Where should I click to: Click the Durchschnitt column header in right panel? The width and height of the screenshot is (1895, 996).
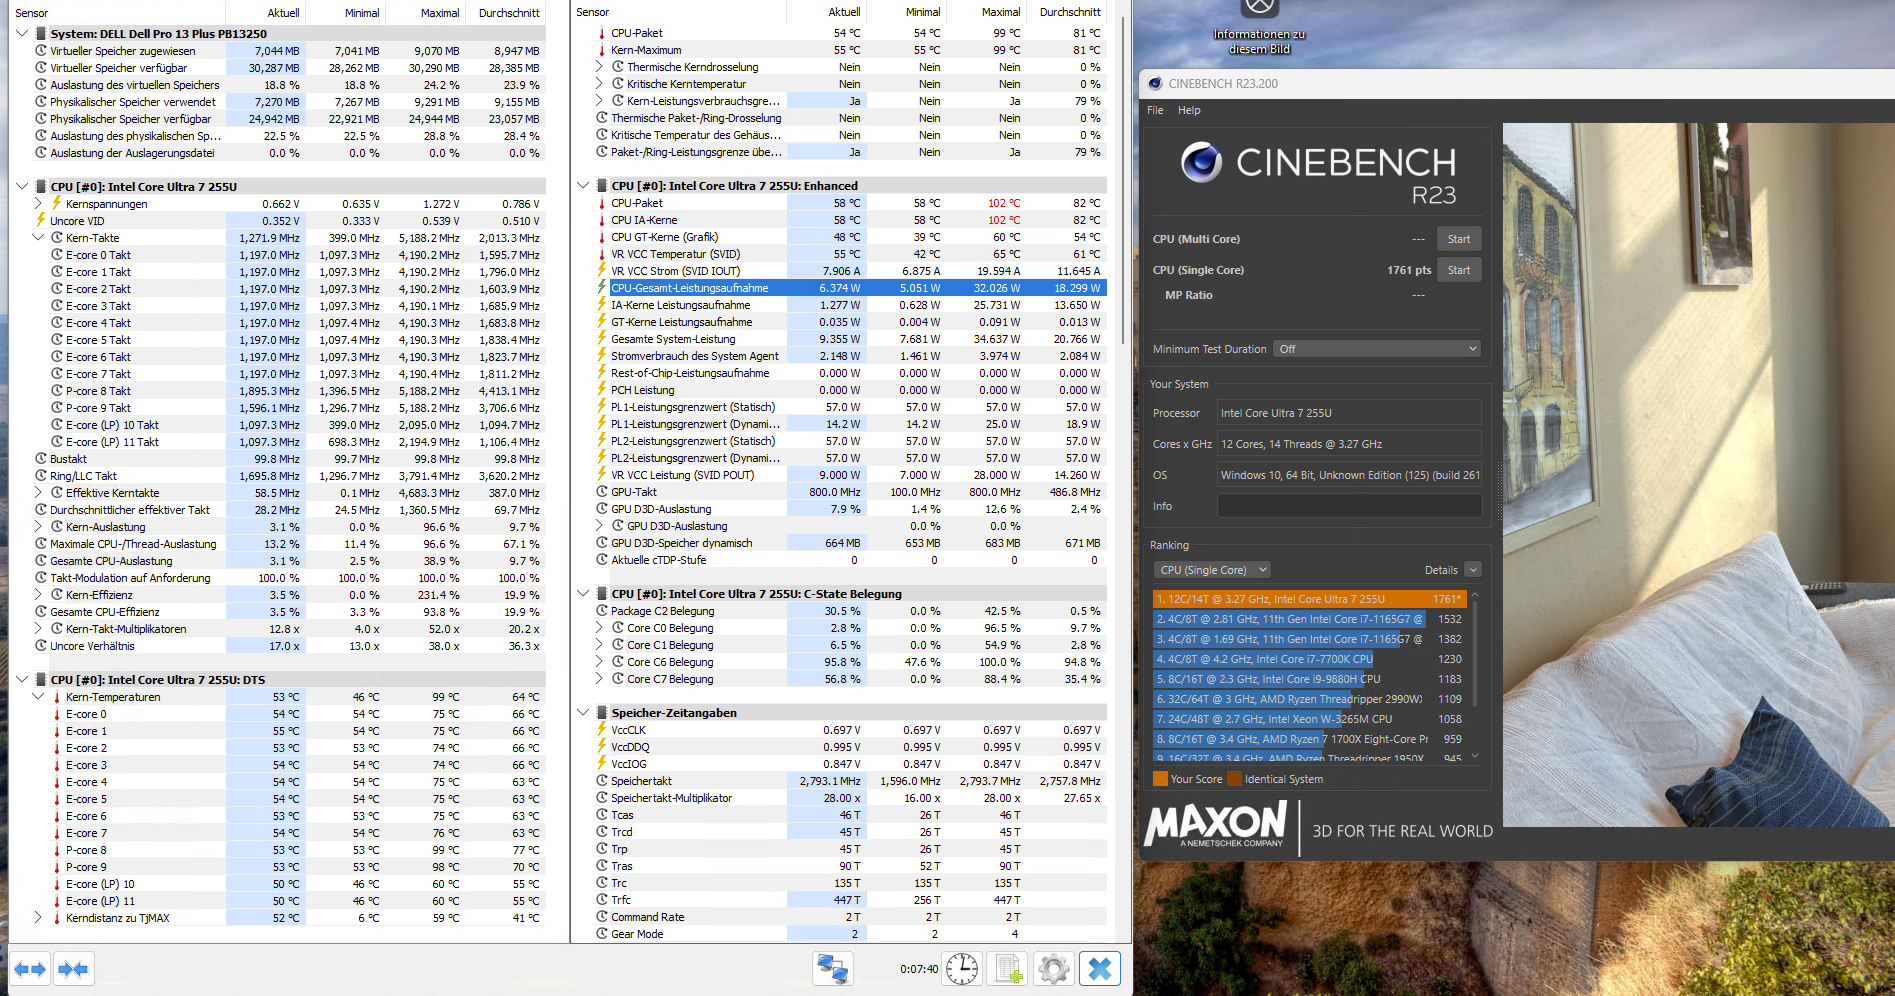coord(1069,12)
